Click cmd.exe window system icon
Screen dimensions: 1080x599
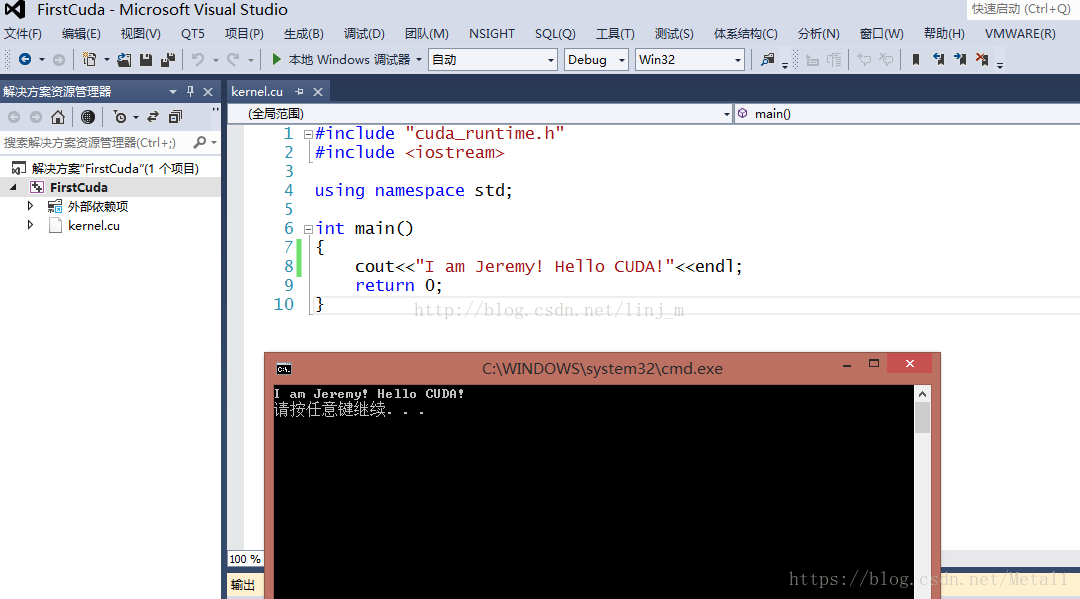point(284,369)
